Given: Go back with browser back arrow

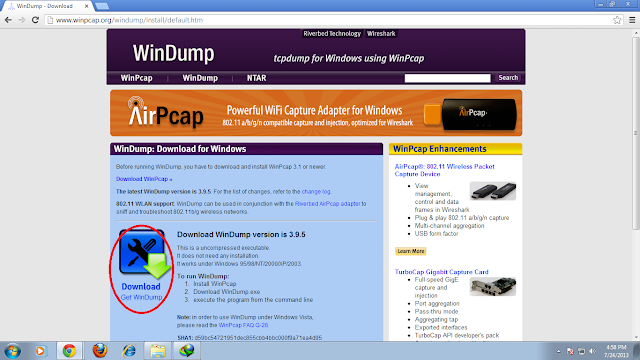Looking at the screenshot, I should point(8,20).
